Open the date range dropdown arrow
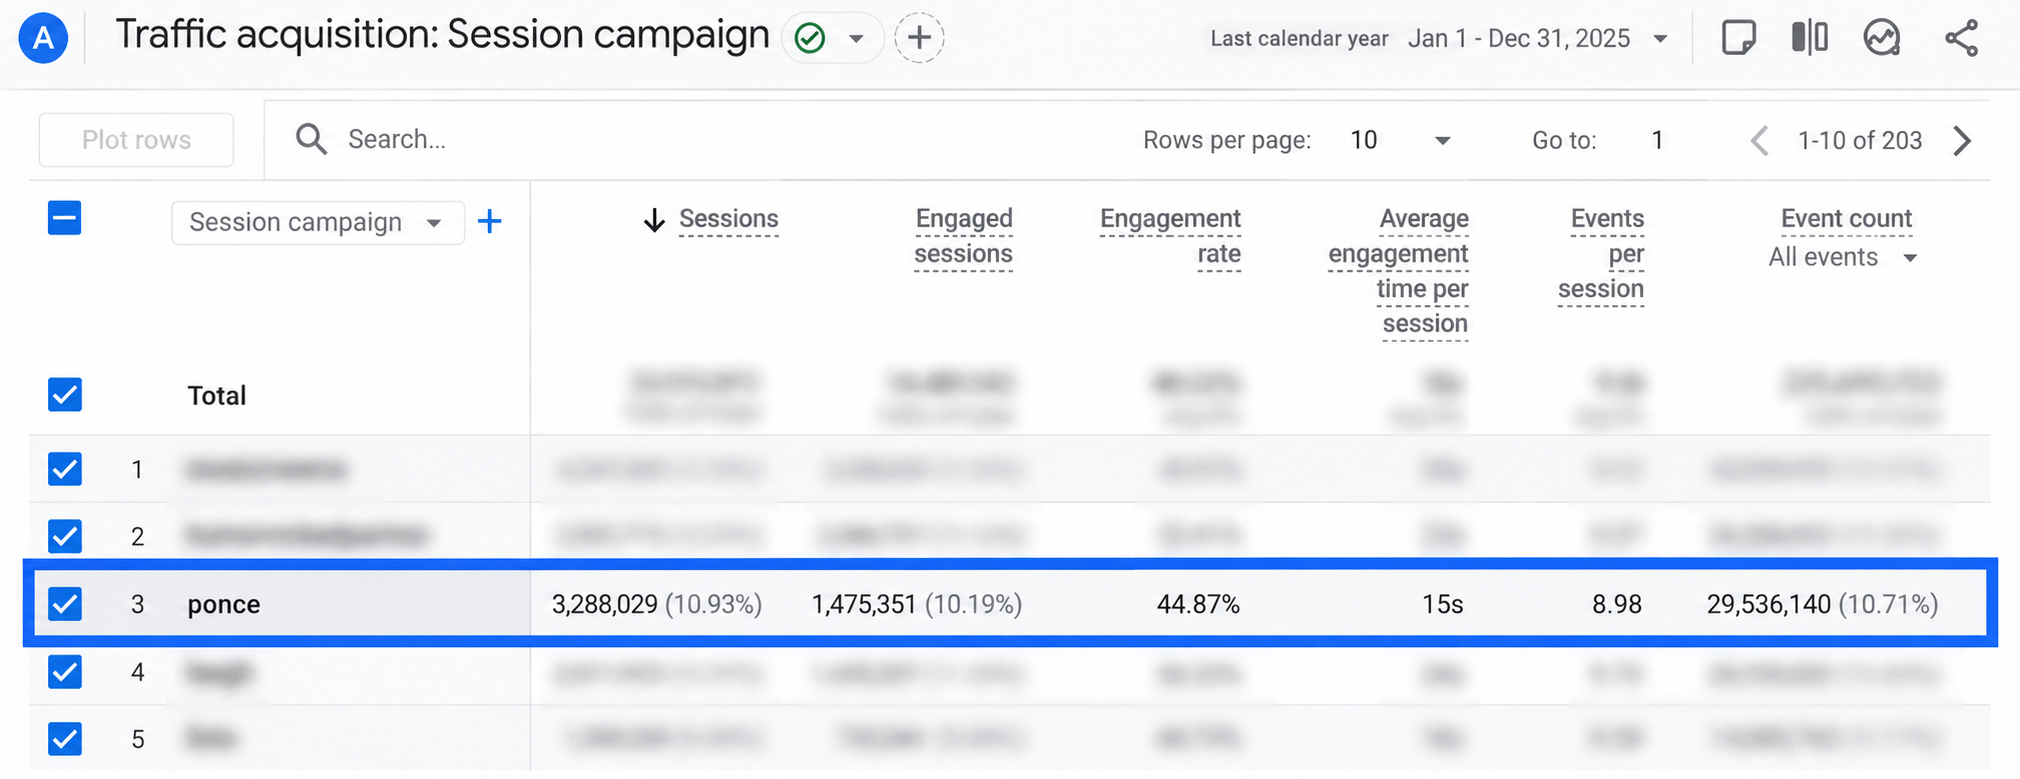The image size is (2020, 779). pos(1661,39)
